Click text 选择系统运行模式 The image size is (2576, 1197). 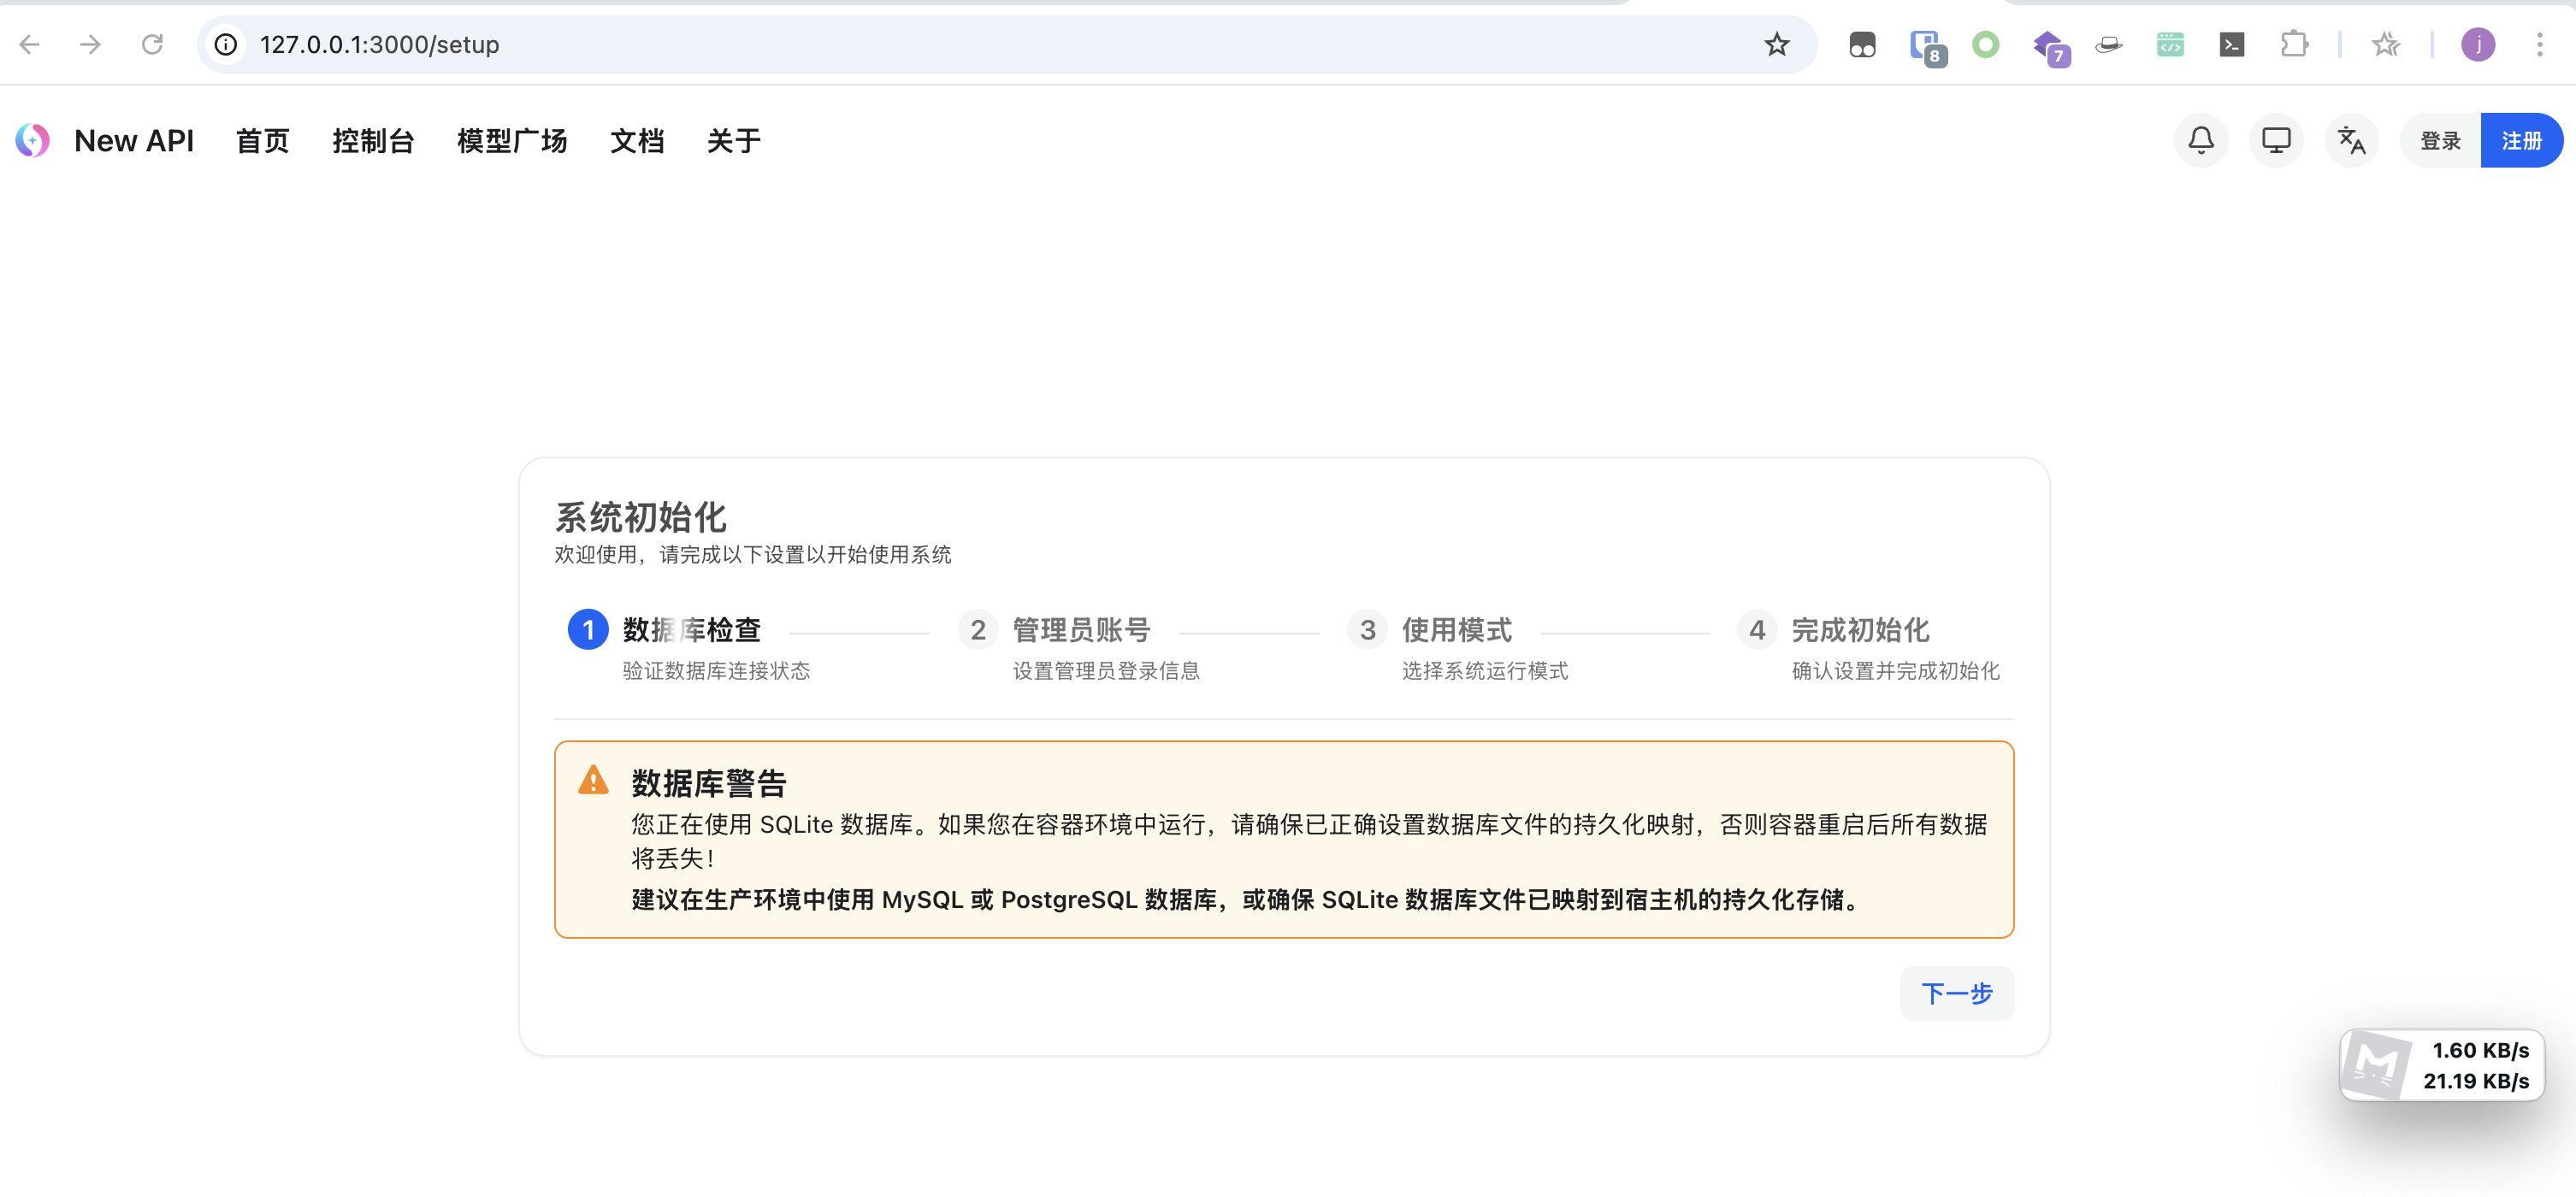click(1485, 671)
